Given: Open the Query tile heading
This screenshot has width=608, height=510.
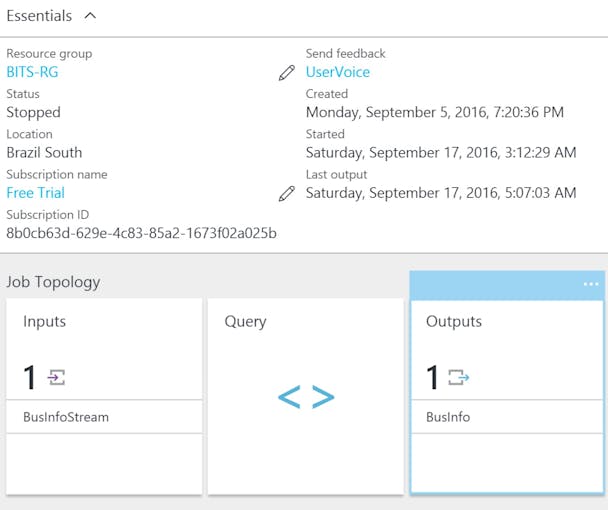Looking at the screenshot, I should point(245,322).
